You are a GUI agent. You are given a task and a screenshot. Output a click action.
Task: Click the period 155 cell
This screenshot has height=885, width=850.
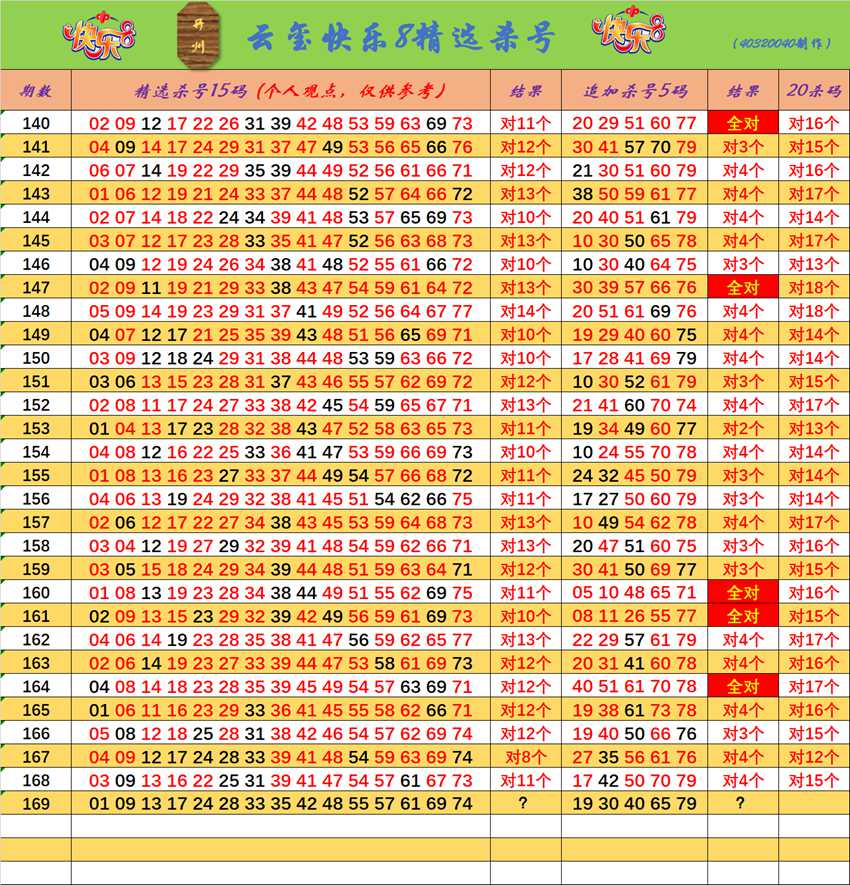[x=36, y=475]
